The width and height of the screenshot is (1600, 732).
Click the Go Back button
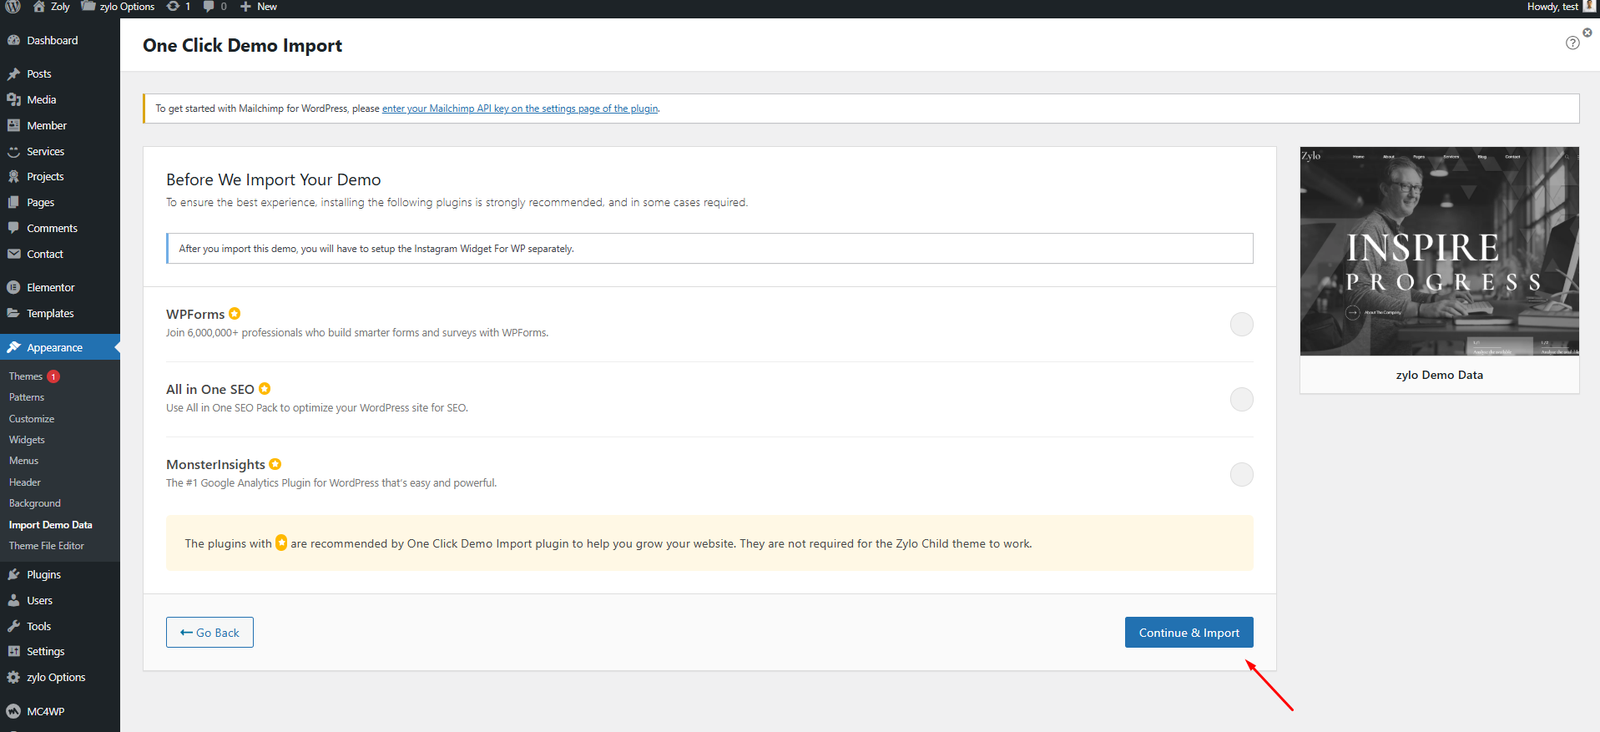210,633
